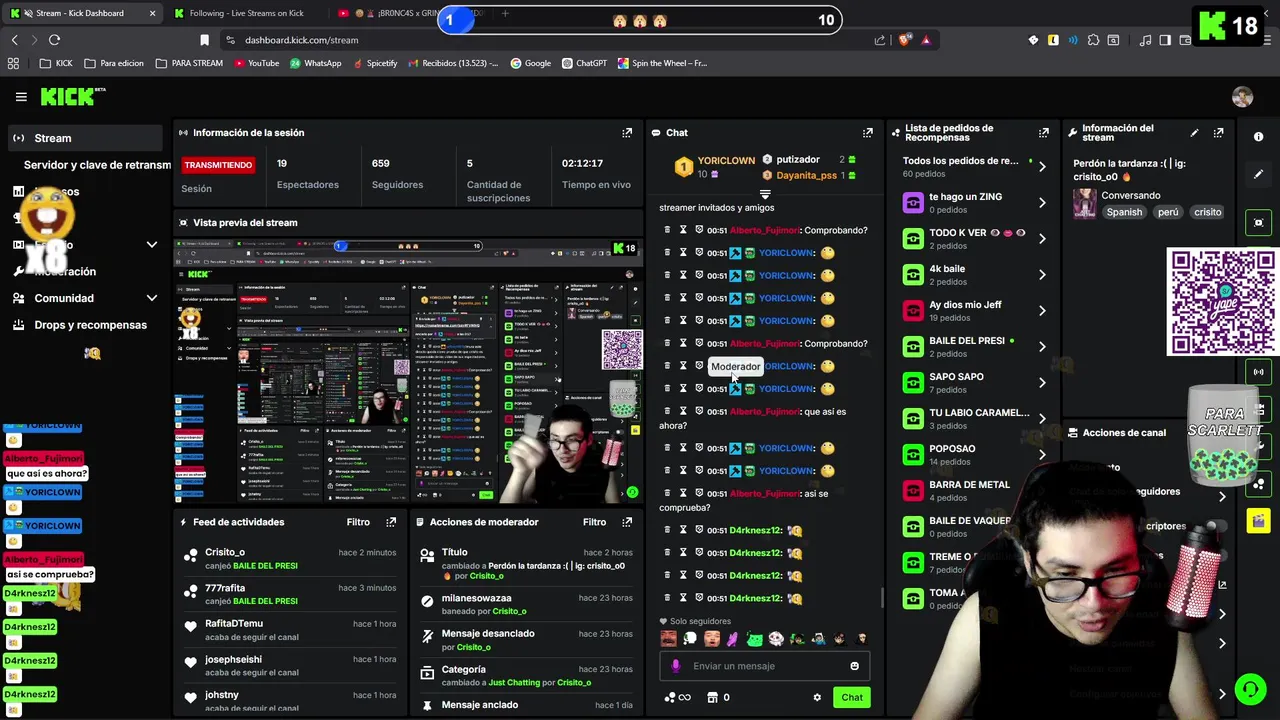Pop out the Información de la sesión panel
Viewport: 1280px width, 720px height.
(627, 132)
